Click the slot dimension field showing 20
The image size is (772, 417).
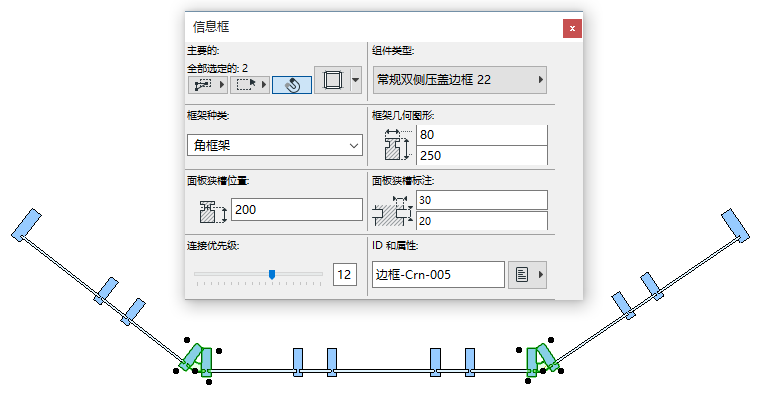[x=482, y=221]
